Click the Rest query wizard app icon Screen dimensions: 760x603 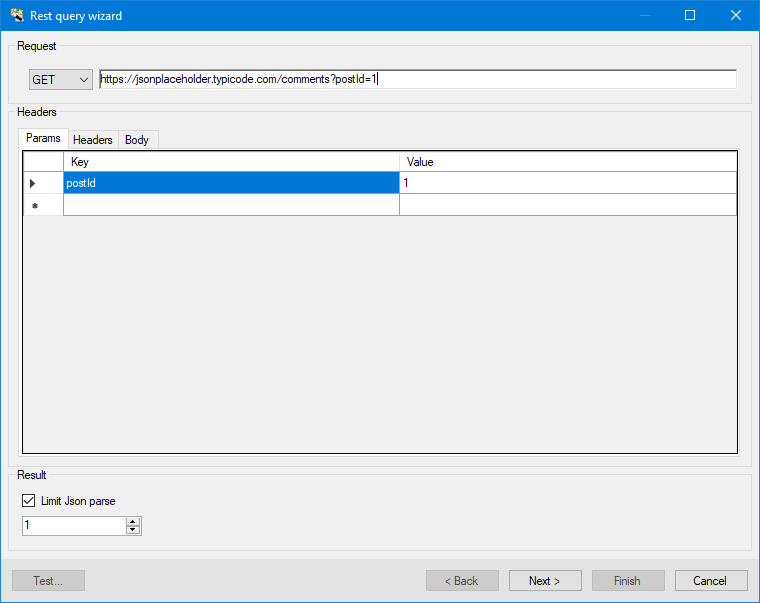tap(16, 16)
